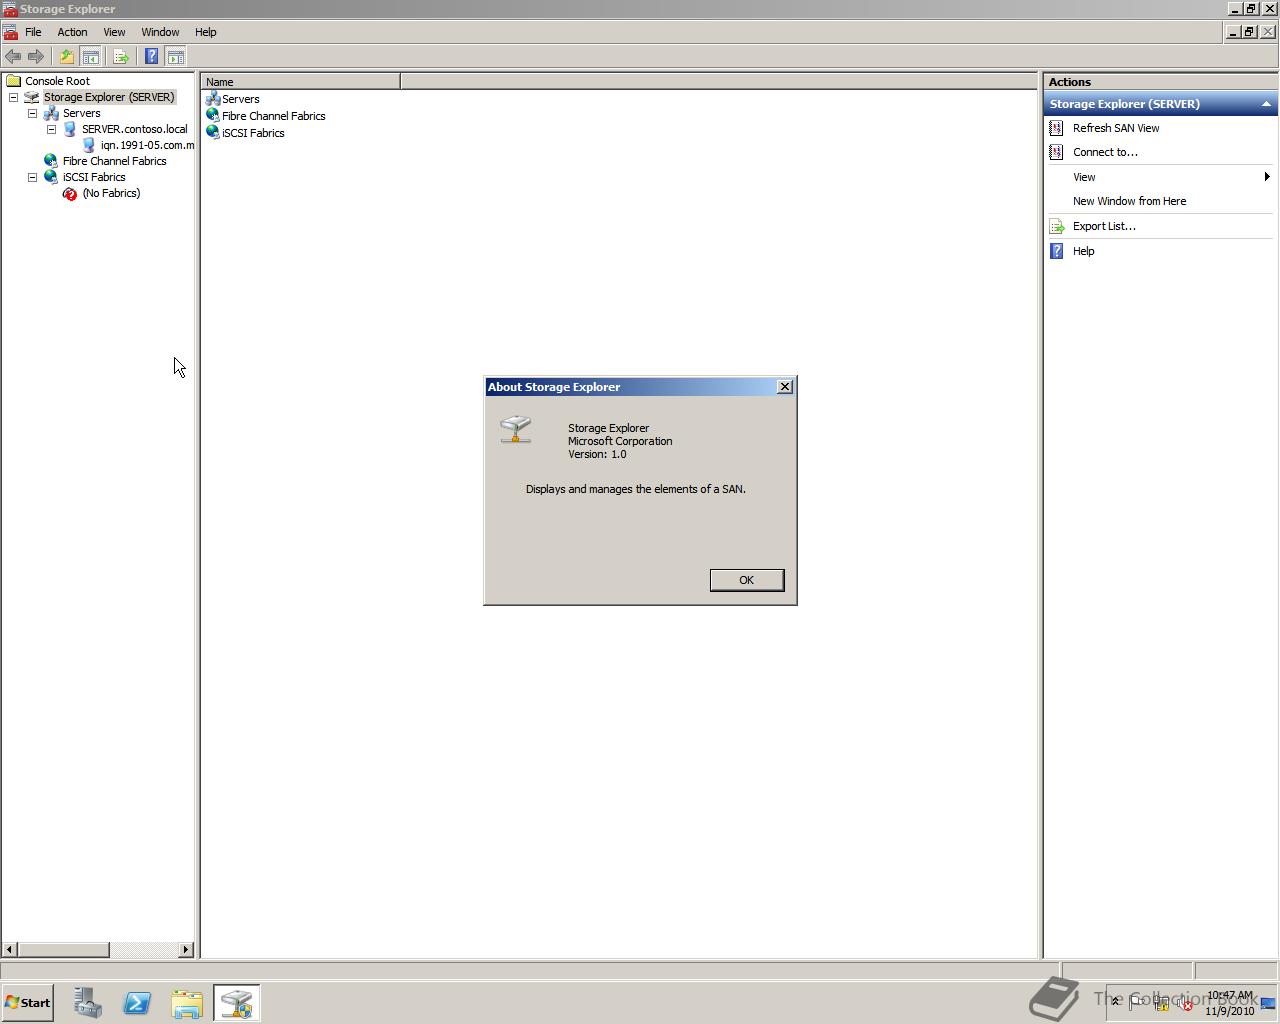
Task: Select (No Fabrics) tree item
Action: [x=111, y=193]
